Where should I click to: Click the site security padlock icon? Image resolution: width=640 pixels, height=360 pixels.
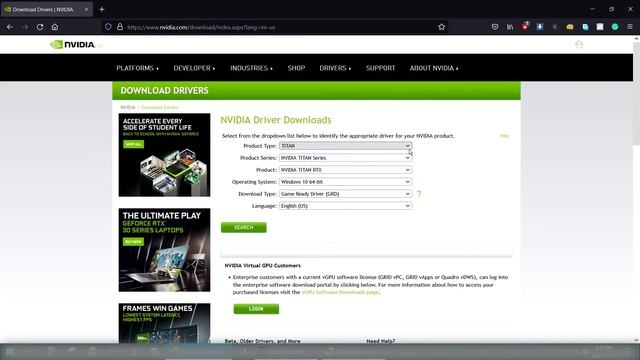pyautogui.click(x=120, y=27)
